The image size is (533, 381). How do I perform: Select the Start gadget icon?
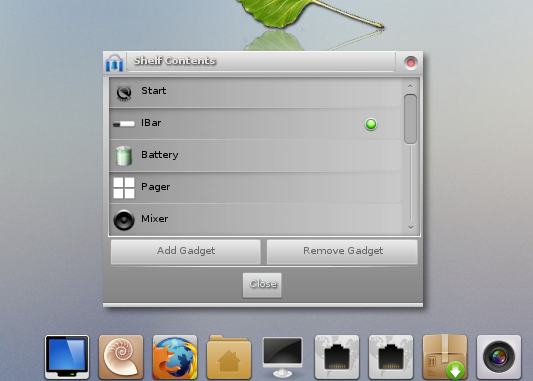124,92
